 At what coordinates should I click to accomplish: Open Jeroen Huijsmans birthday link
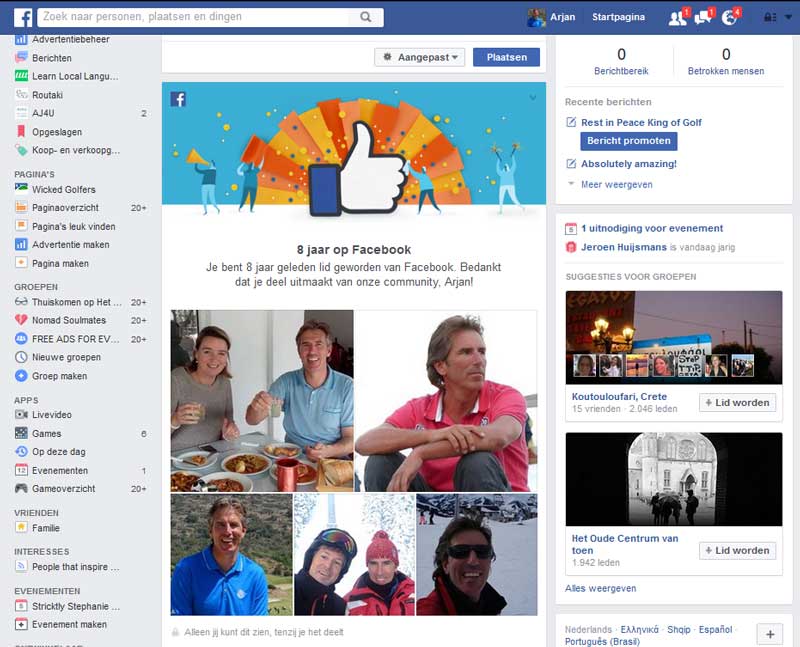point(623,247)
